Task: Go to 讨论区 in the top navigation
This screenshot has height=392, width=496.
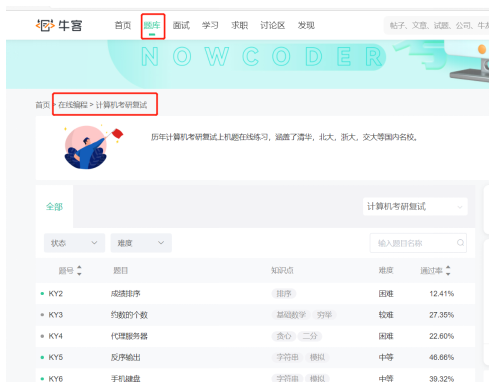Action: (273, 25)
